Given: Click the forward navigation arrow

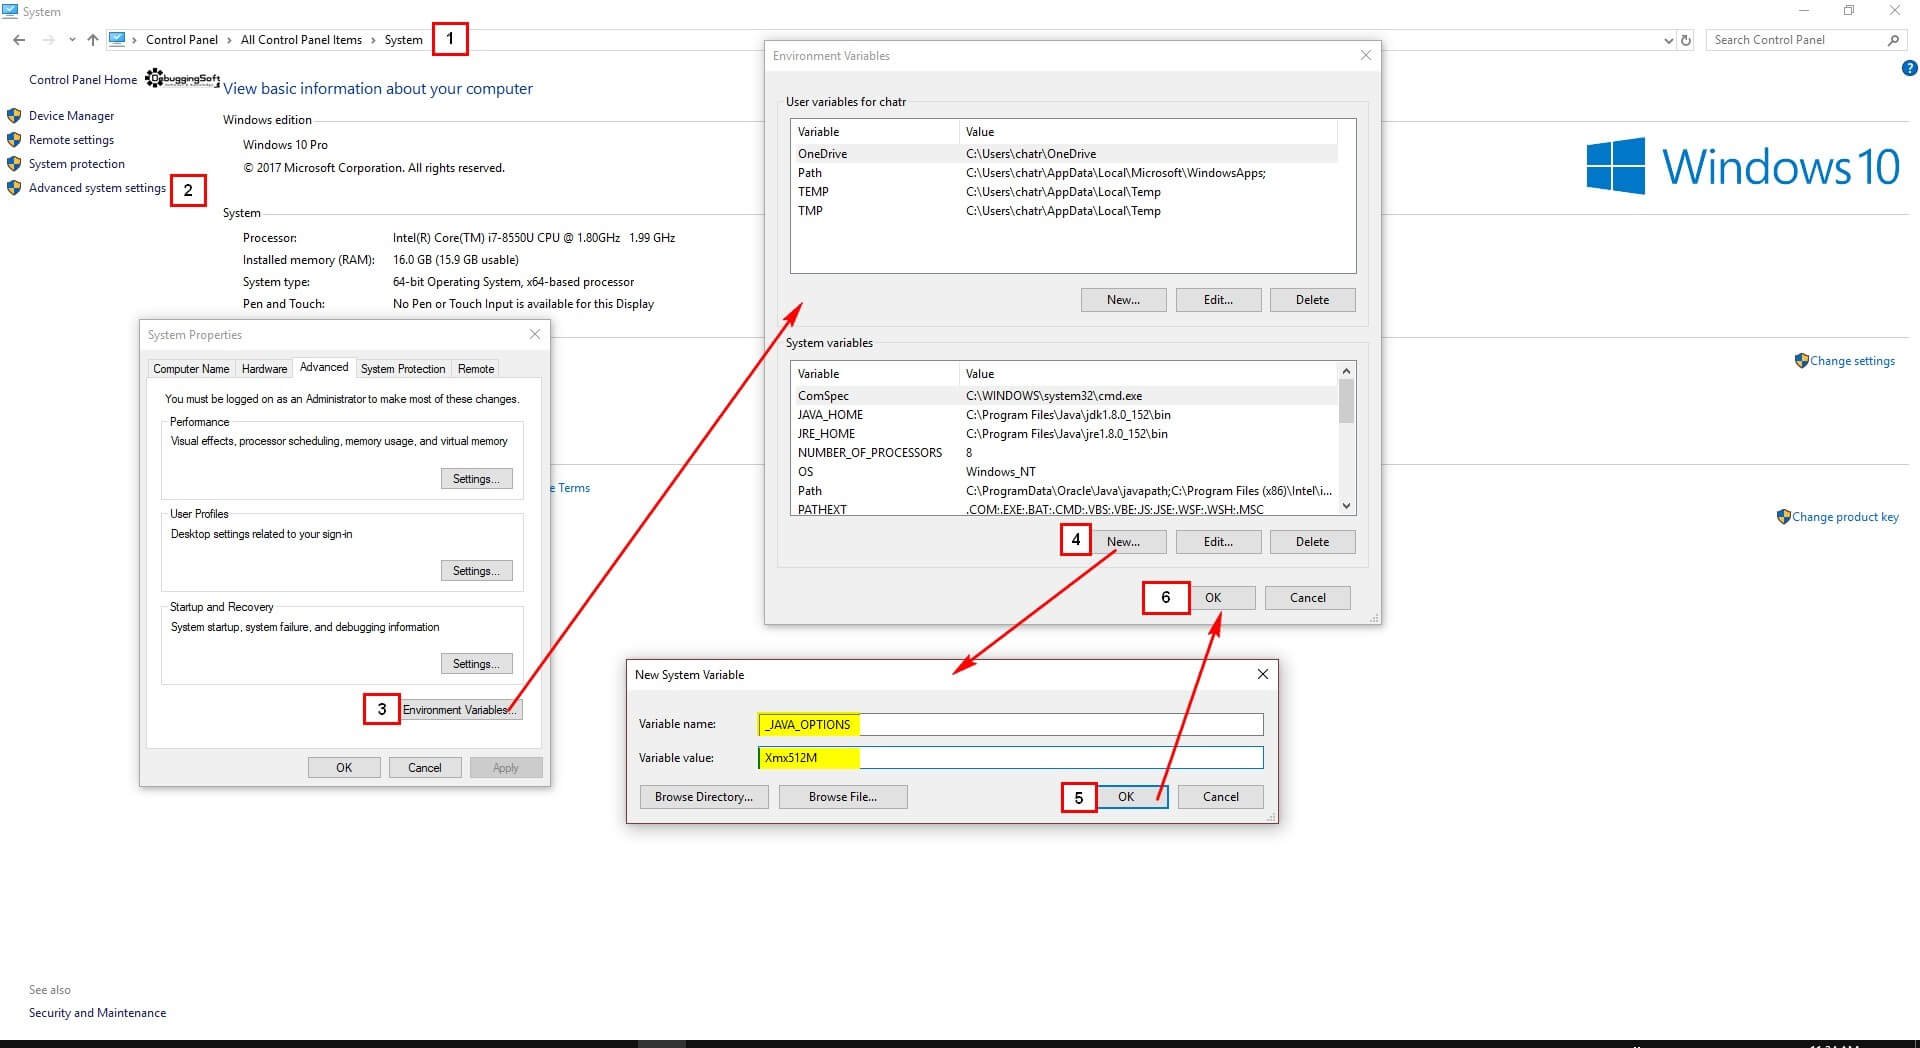Looking at the screenshot, I should (x=48, y=39).
